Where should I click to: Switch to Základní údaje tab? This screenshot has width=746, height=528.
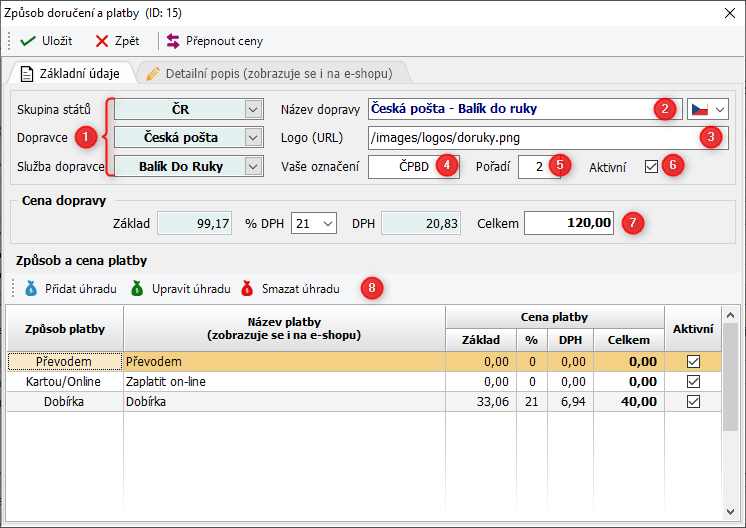coord(71,74)
